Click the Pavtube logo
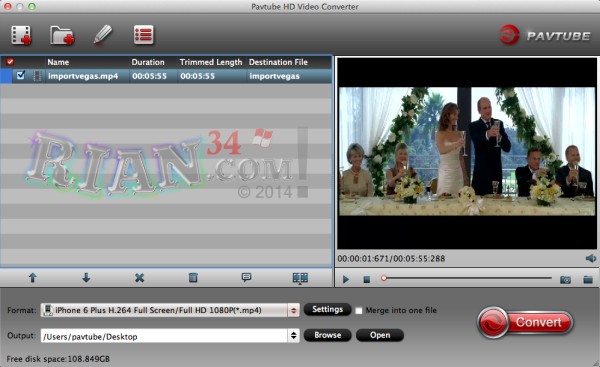The height and width of the screenshot is (367, 600). 545,35
